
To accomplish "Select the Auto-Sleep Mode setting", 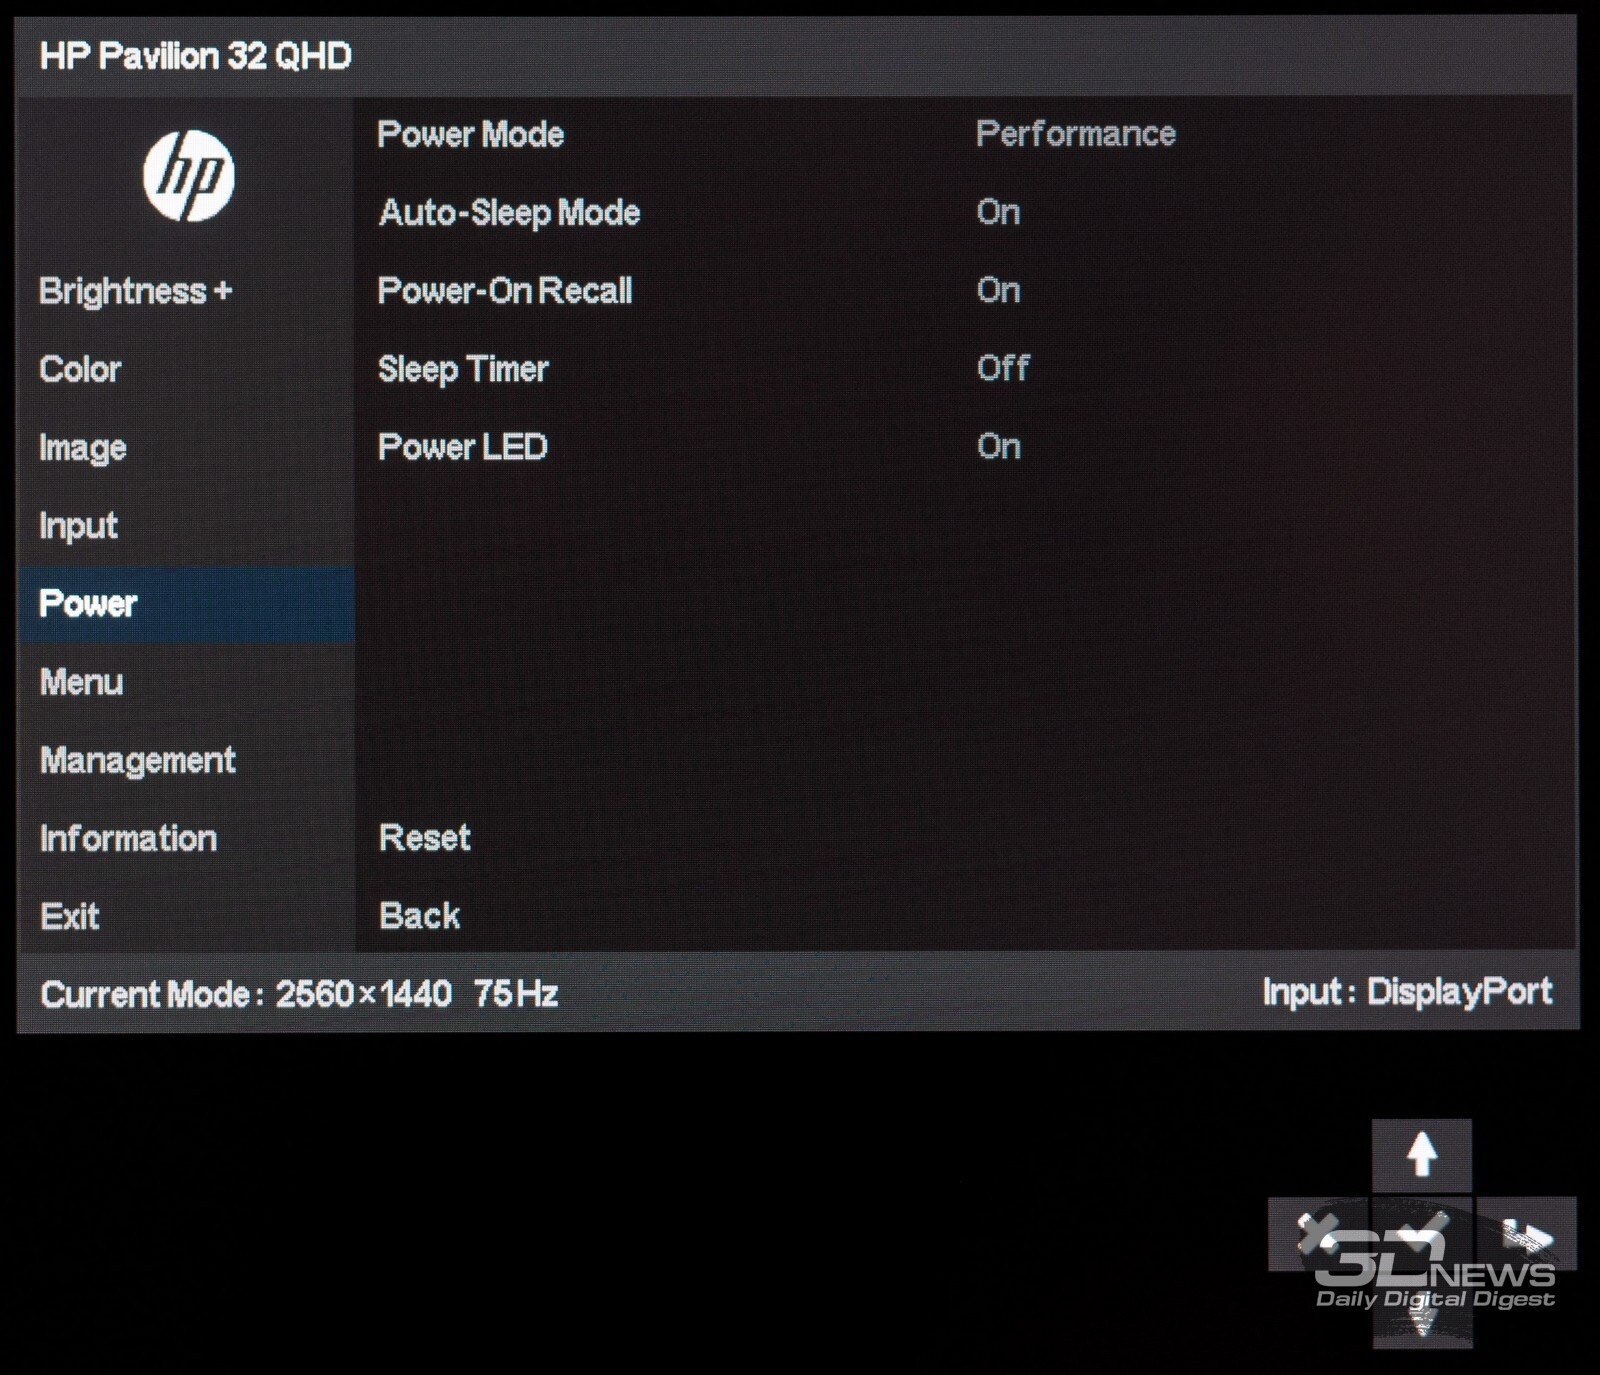I will pos(510,213).
